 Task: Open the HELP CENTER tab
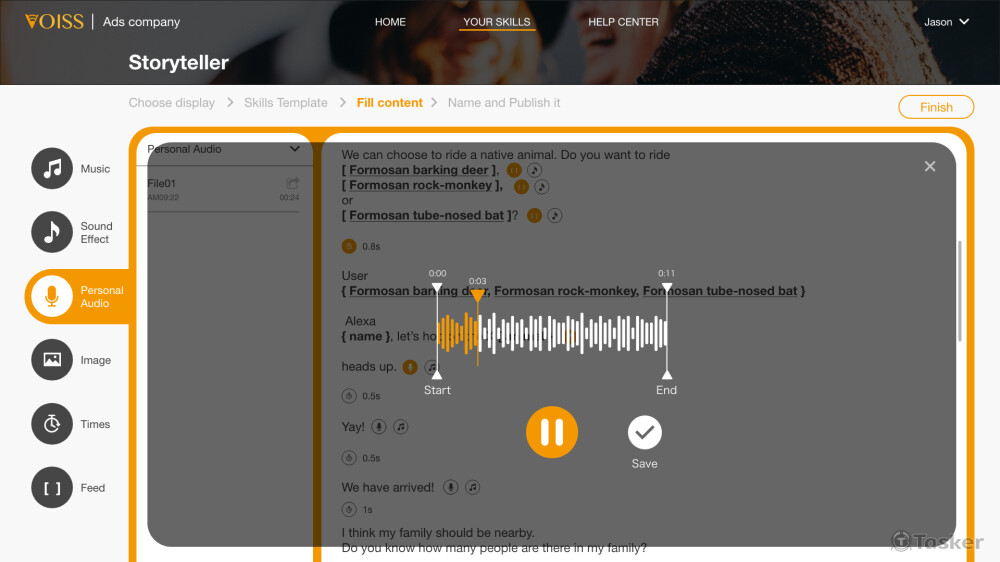[623, 22]
